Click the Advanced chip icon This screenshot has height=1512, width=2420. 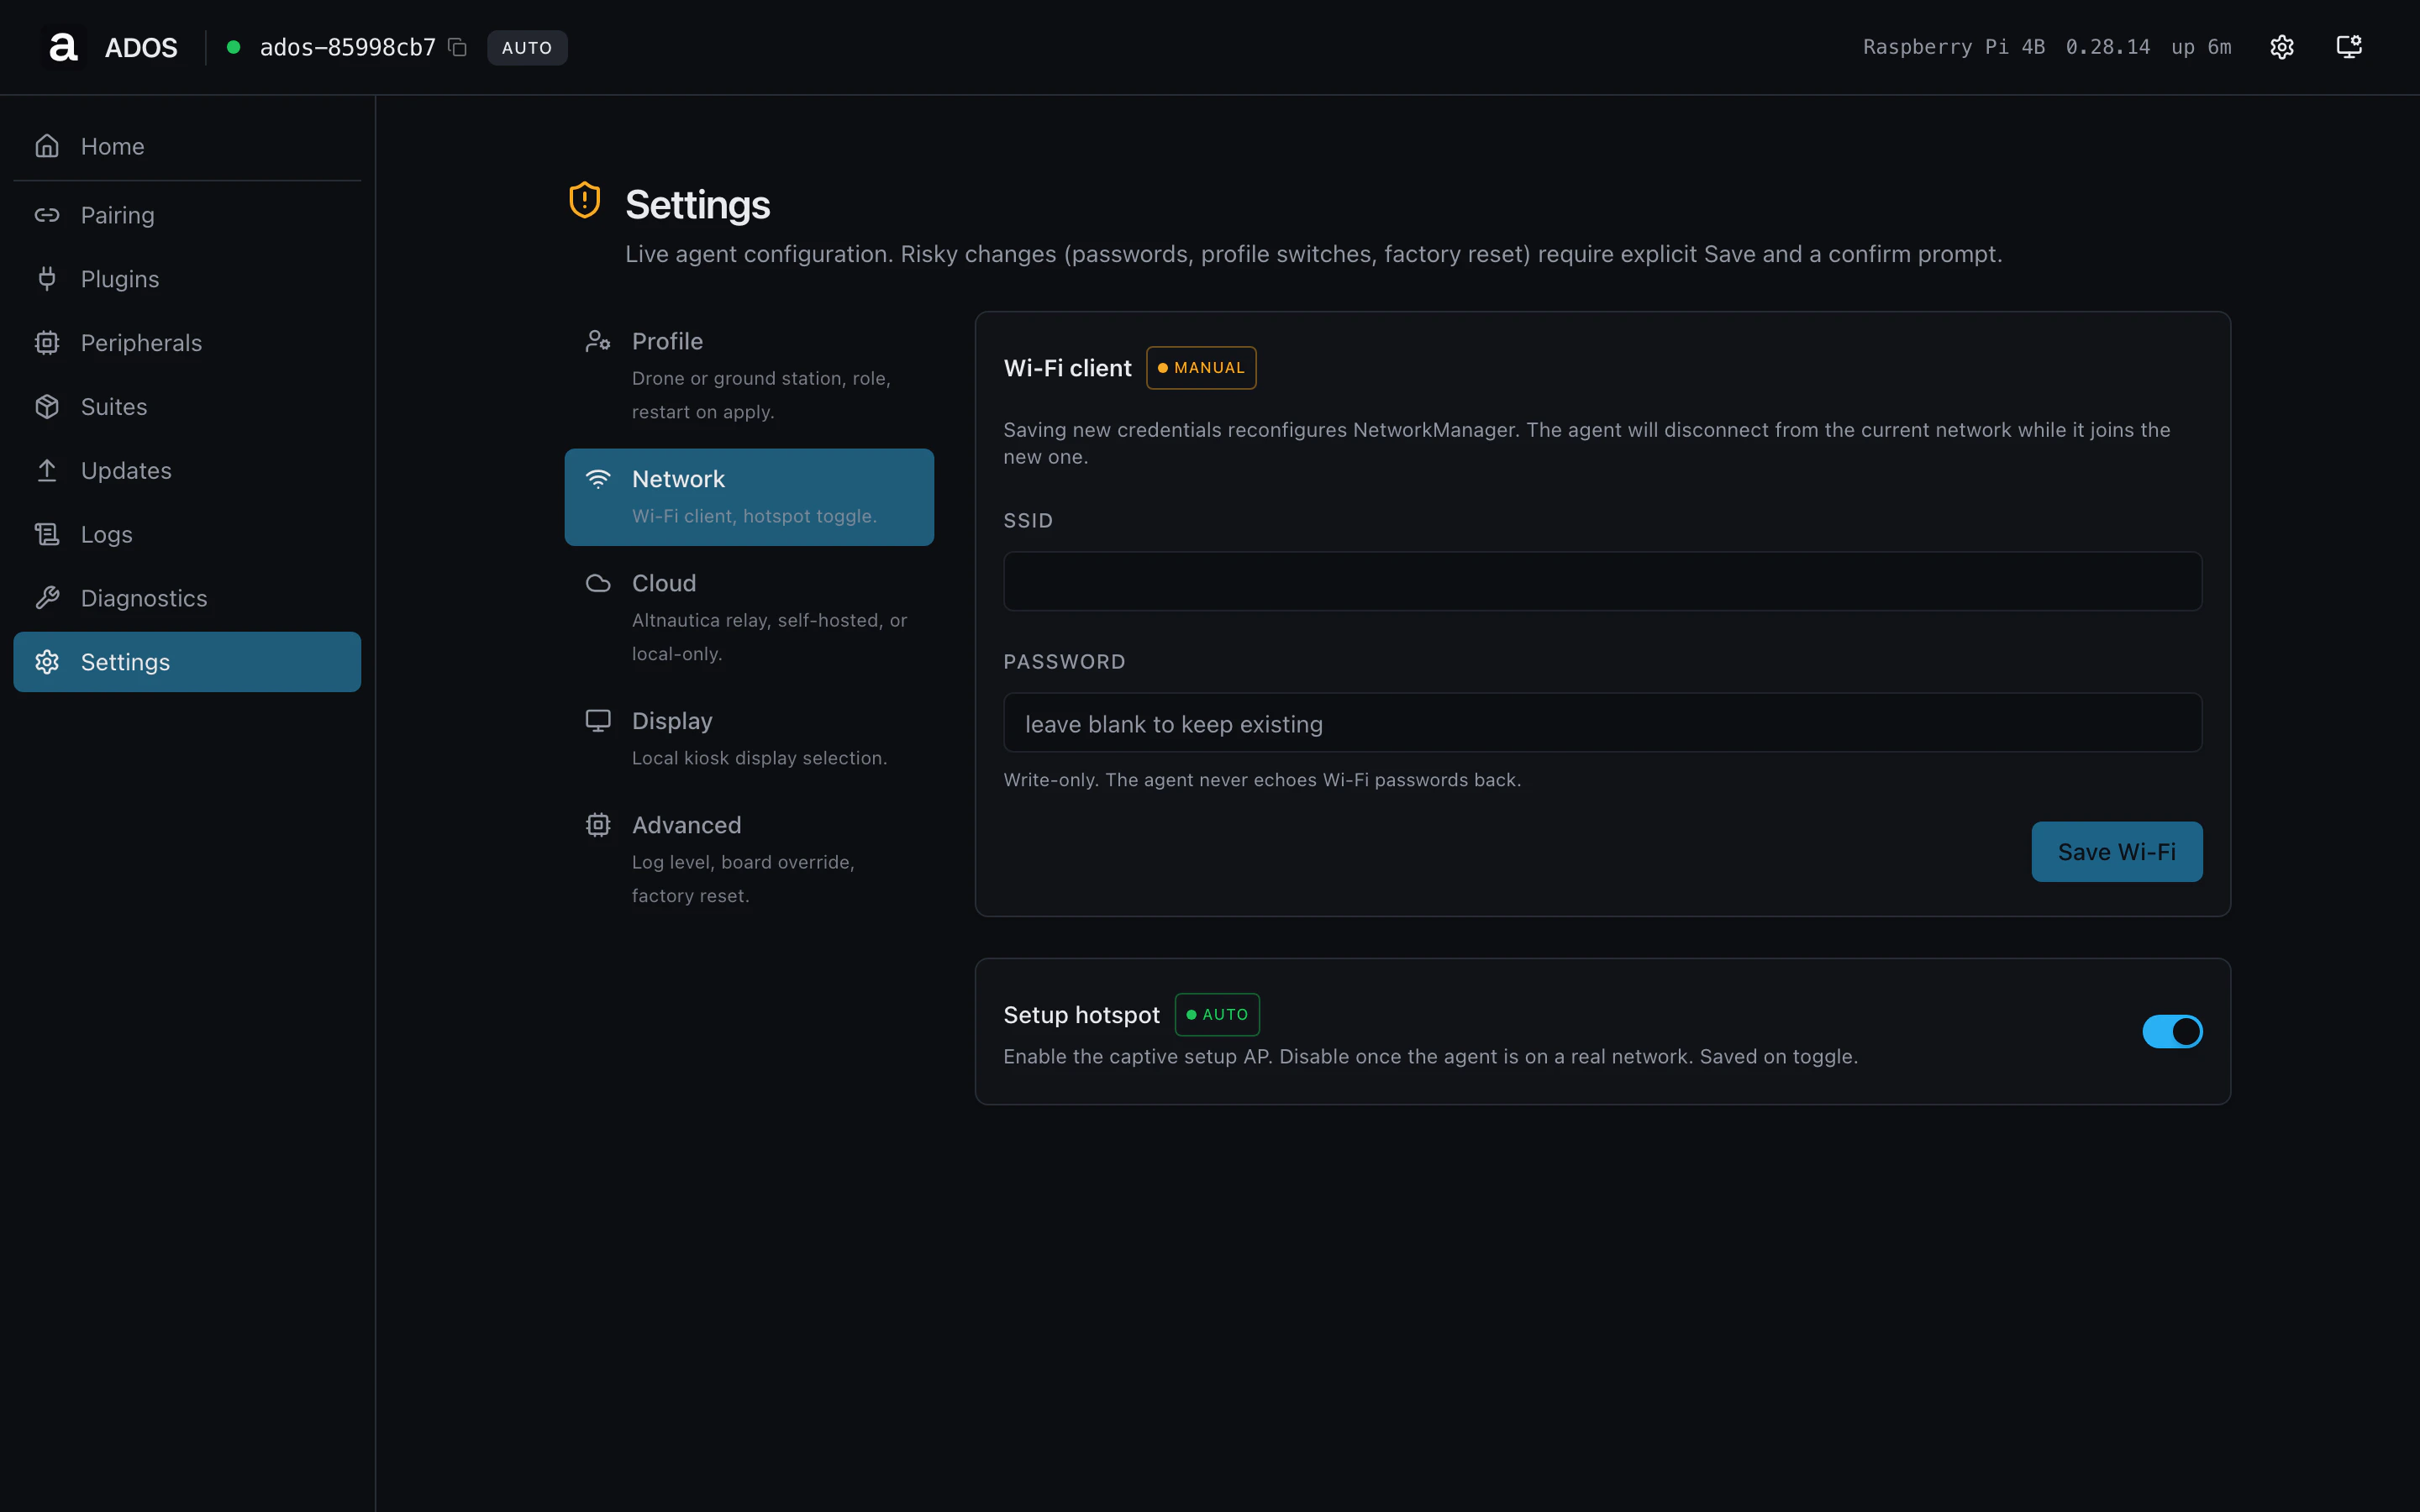[x=598, y=825]
